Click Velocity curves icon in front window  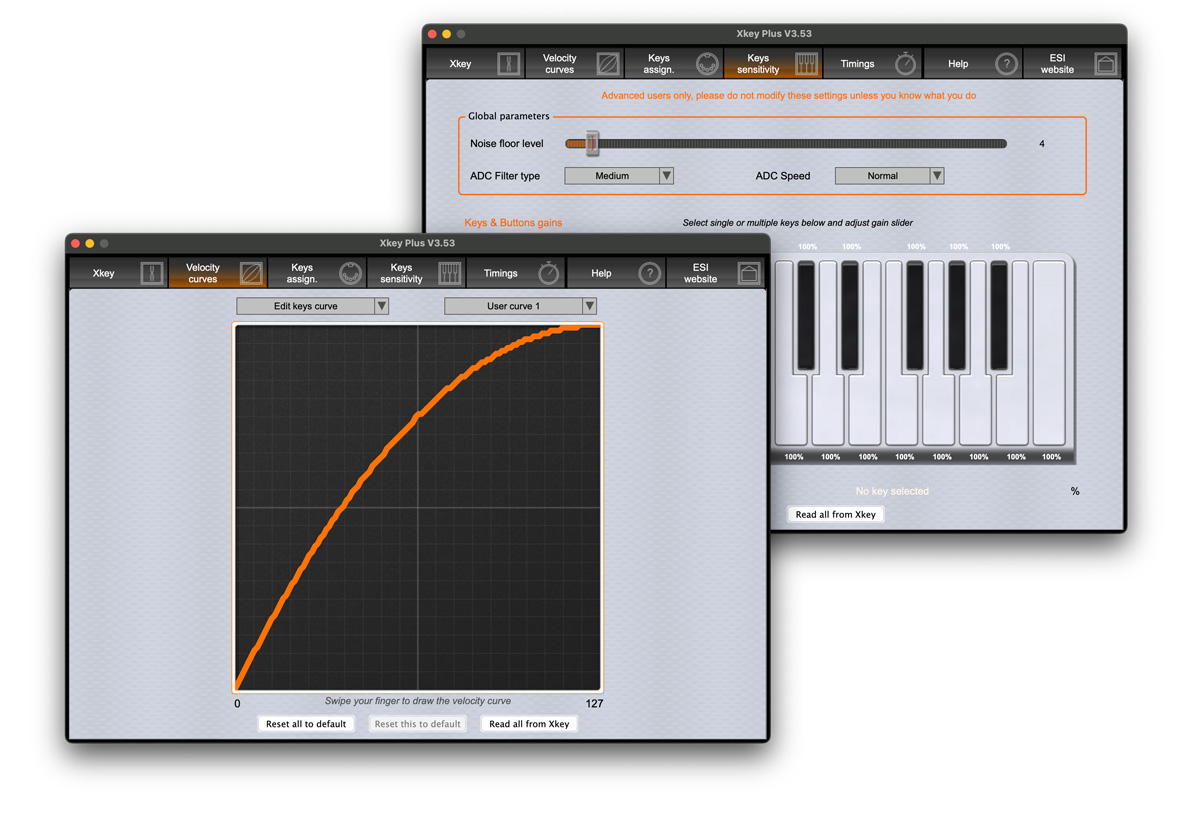point(251,273)
